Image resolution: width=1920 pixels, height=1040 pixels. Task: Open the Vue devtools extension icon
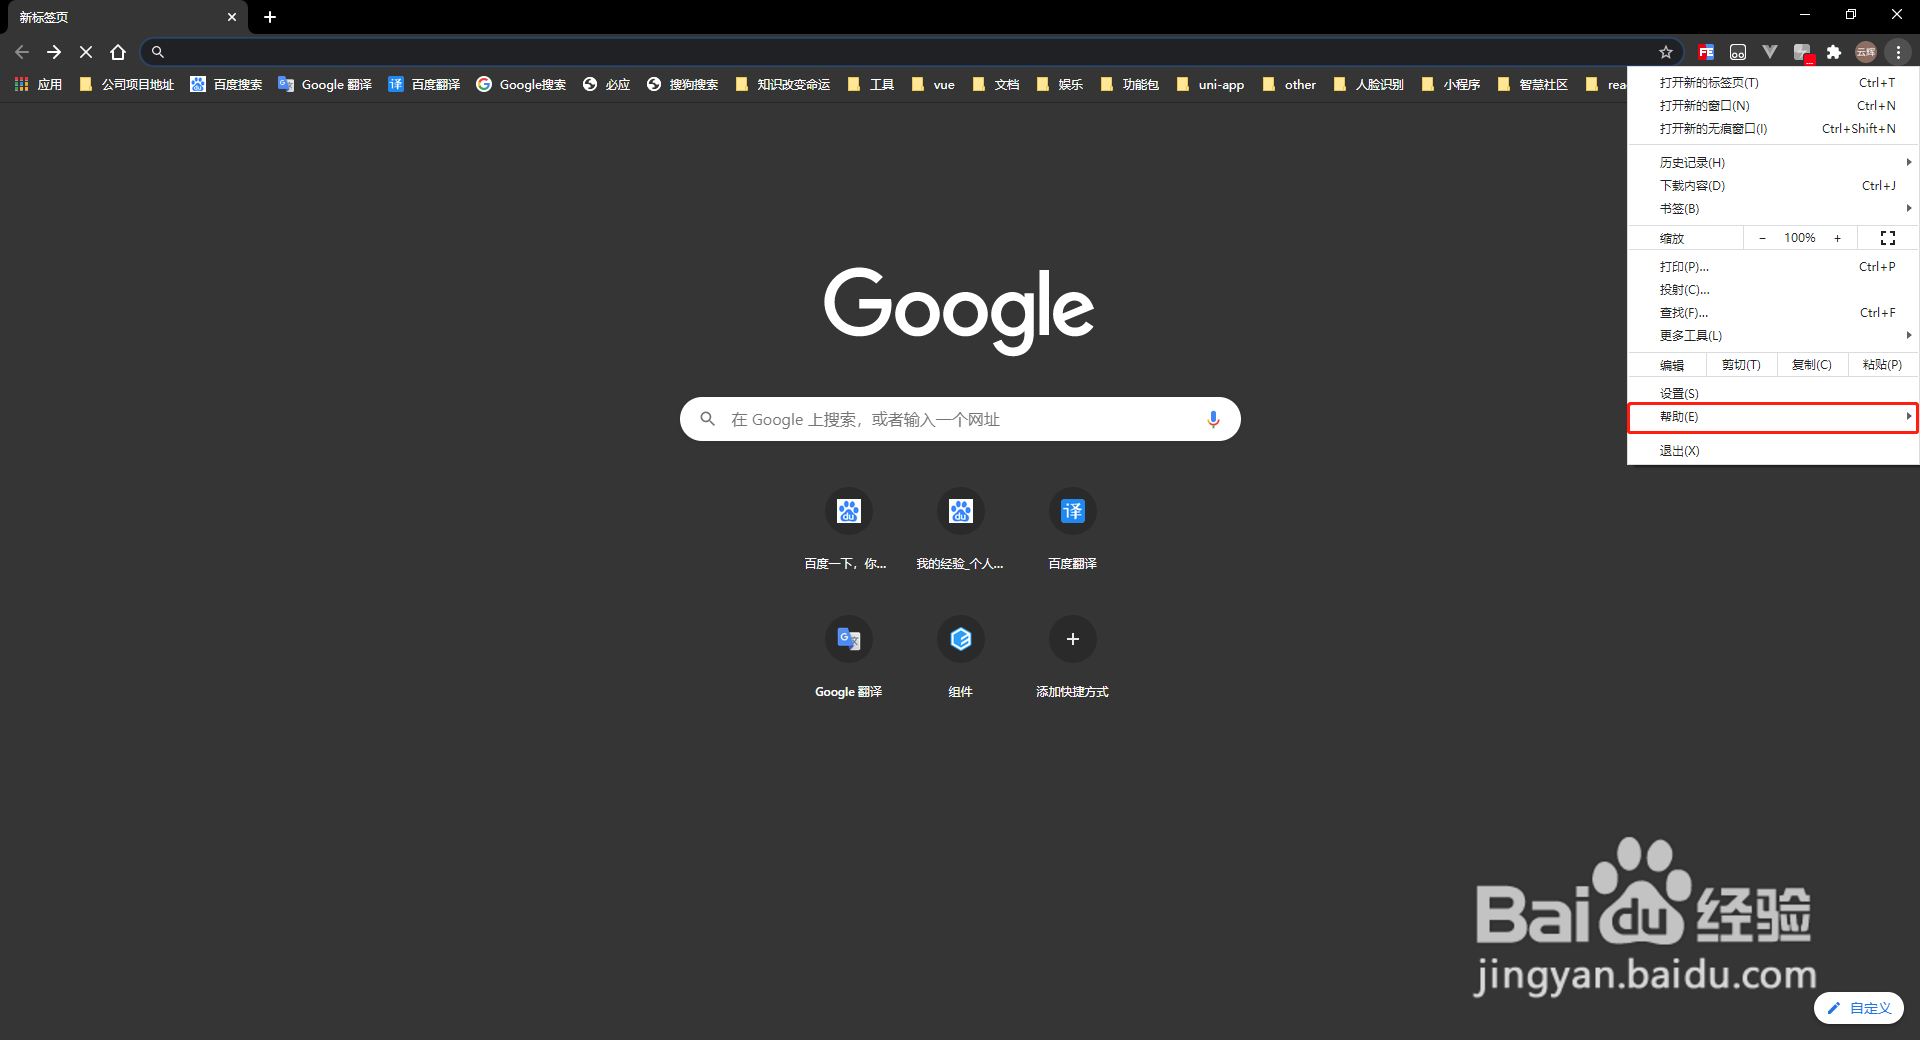1770,52
